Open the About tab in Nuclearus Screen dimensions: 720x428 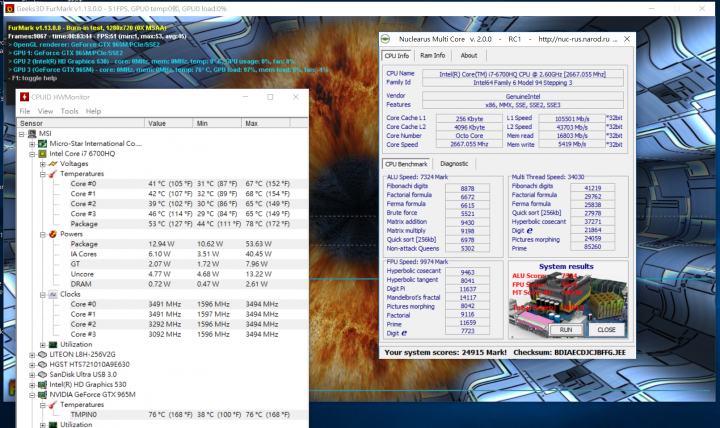[469, 56]
